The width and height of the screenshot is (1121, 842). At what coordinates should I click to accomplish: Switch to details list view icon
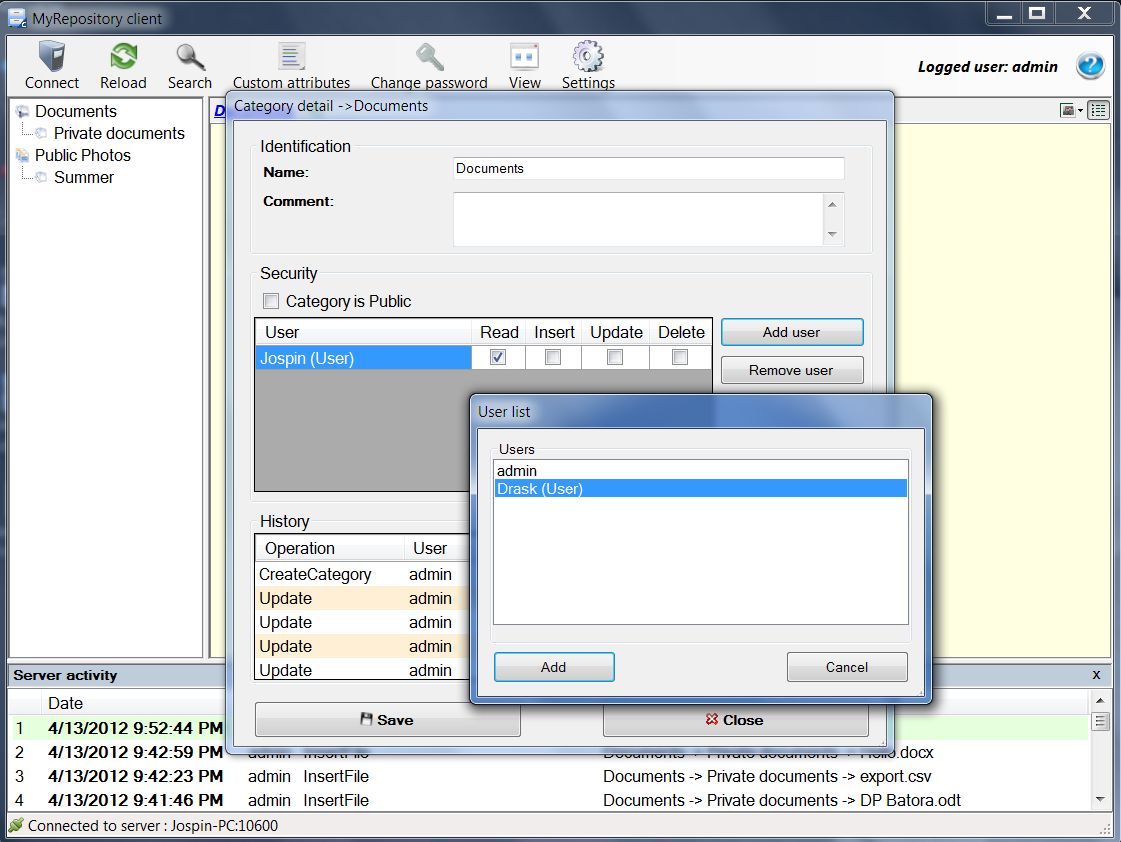[1099, 110]
